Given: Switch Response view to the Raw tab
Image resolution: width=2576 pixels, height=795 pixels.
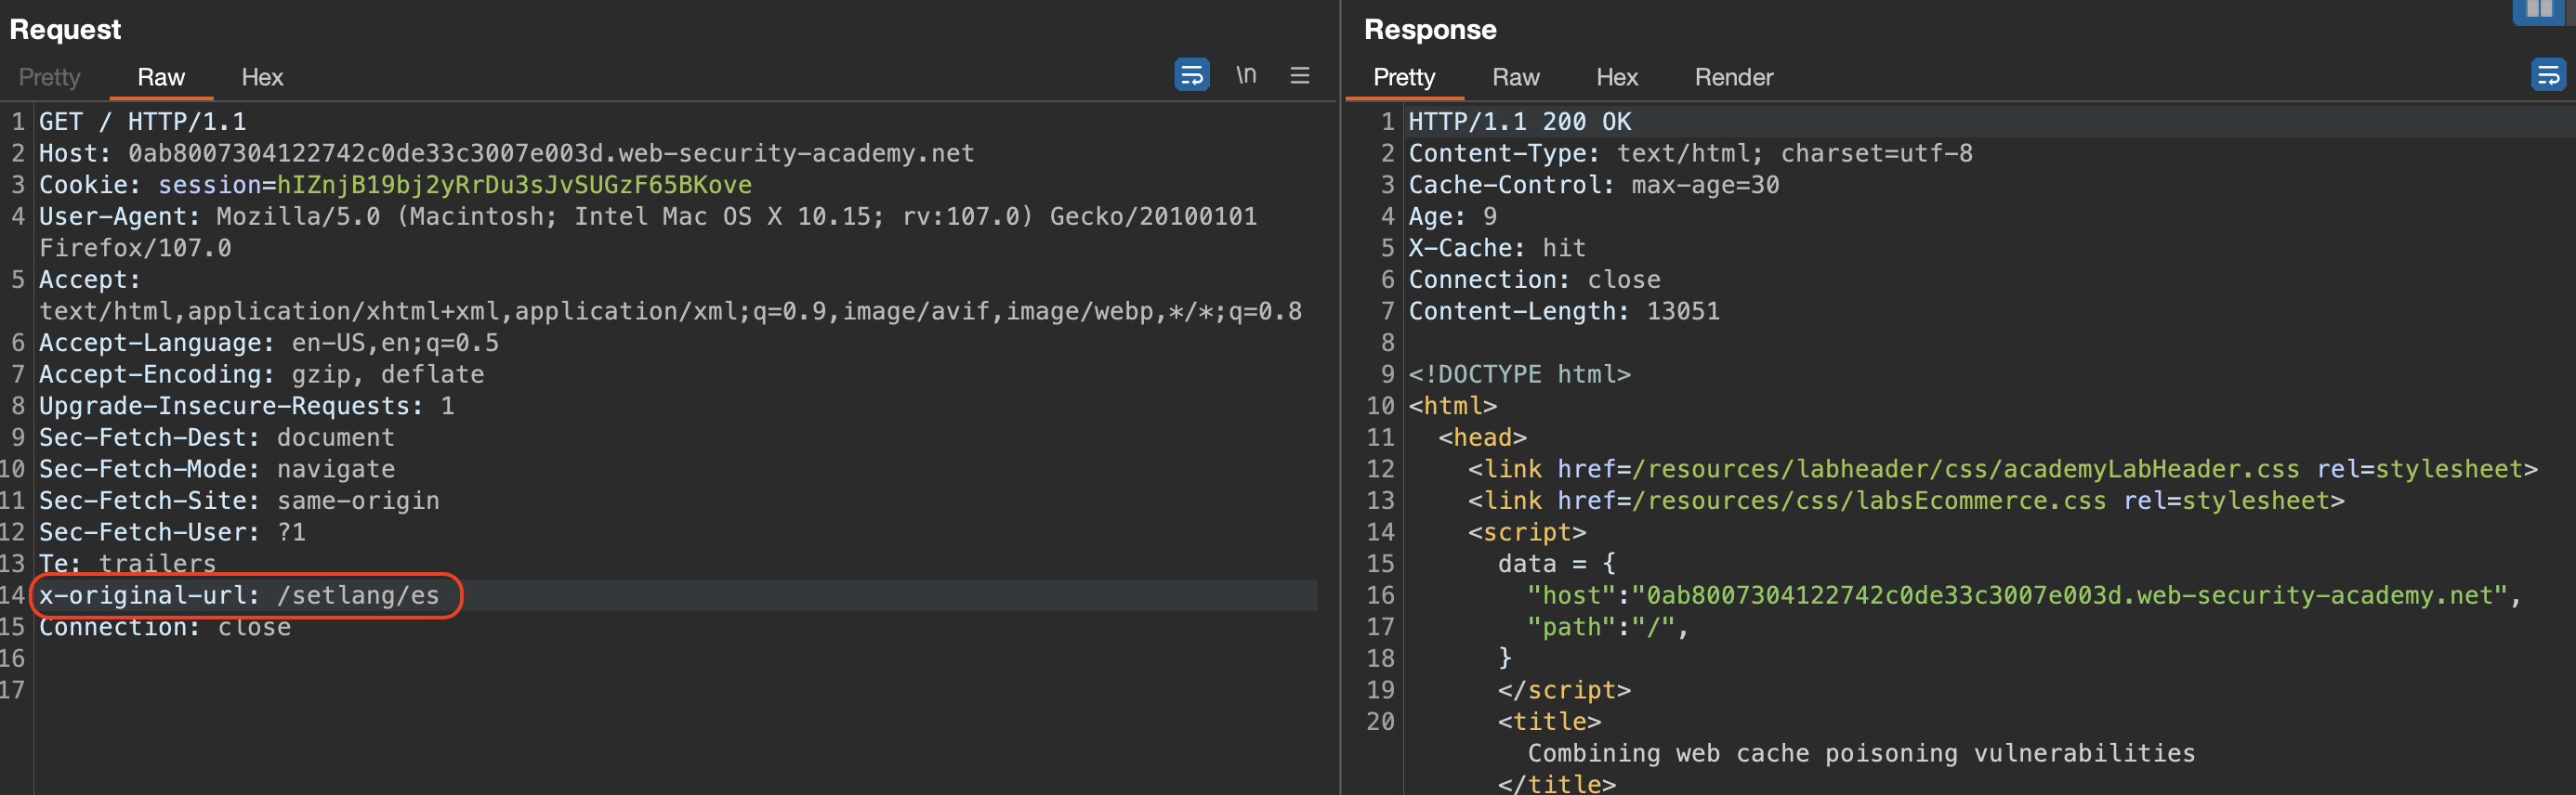Looking at the screenshot, I should point(1515,77).
